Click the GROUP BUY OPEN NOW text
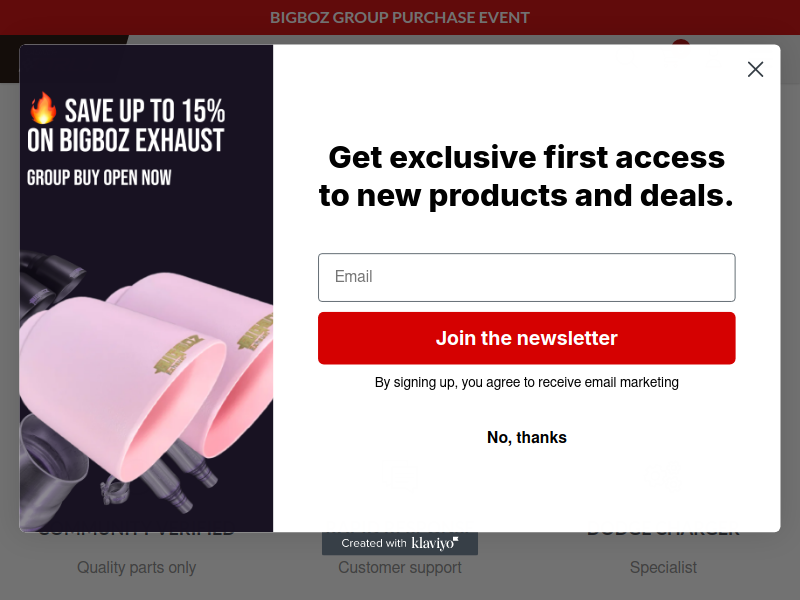 tap(99, 178)
